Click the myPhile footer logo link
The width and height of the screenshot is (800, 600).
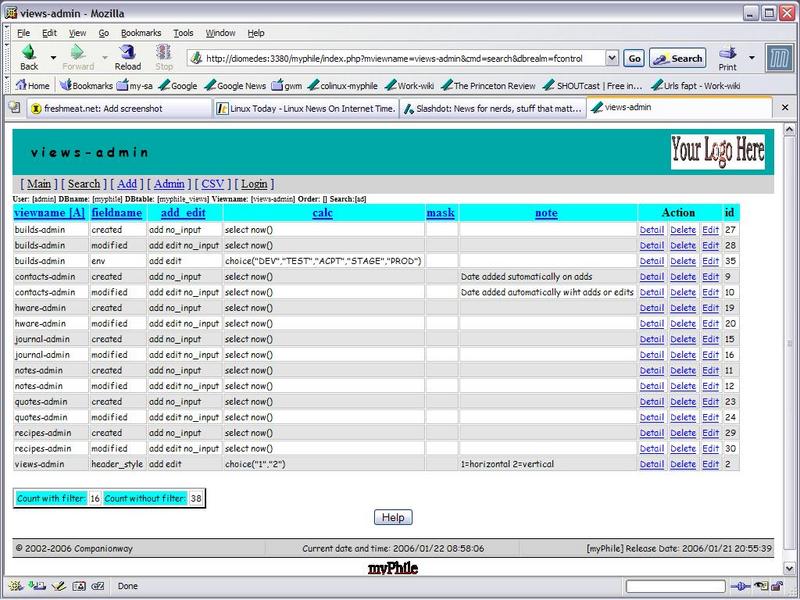(393, 568)
